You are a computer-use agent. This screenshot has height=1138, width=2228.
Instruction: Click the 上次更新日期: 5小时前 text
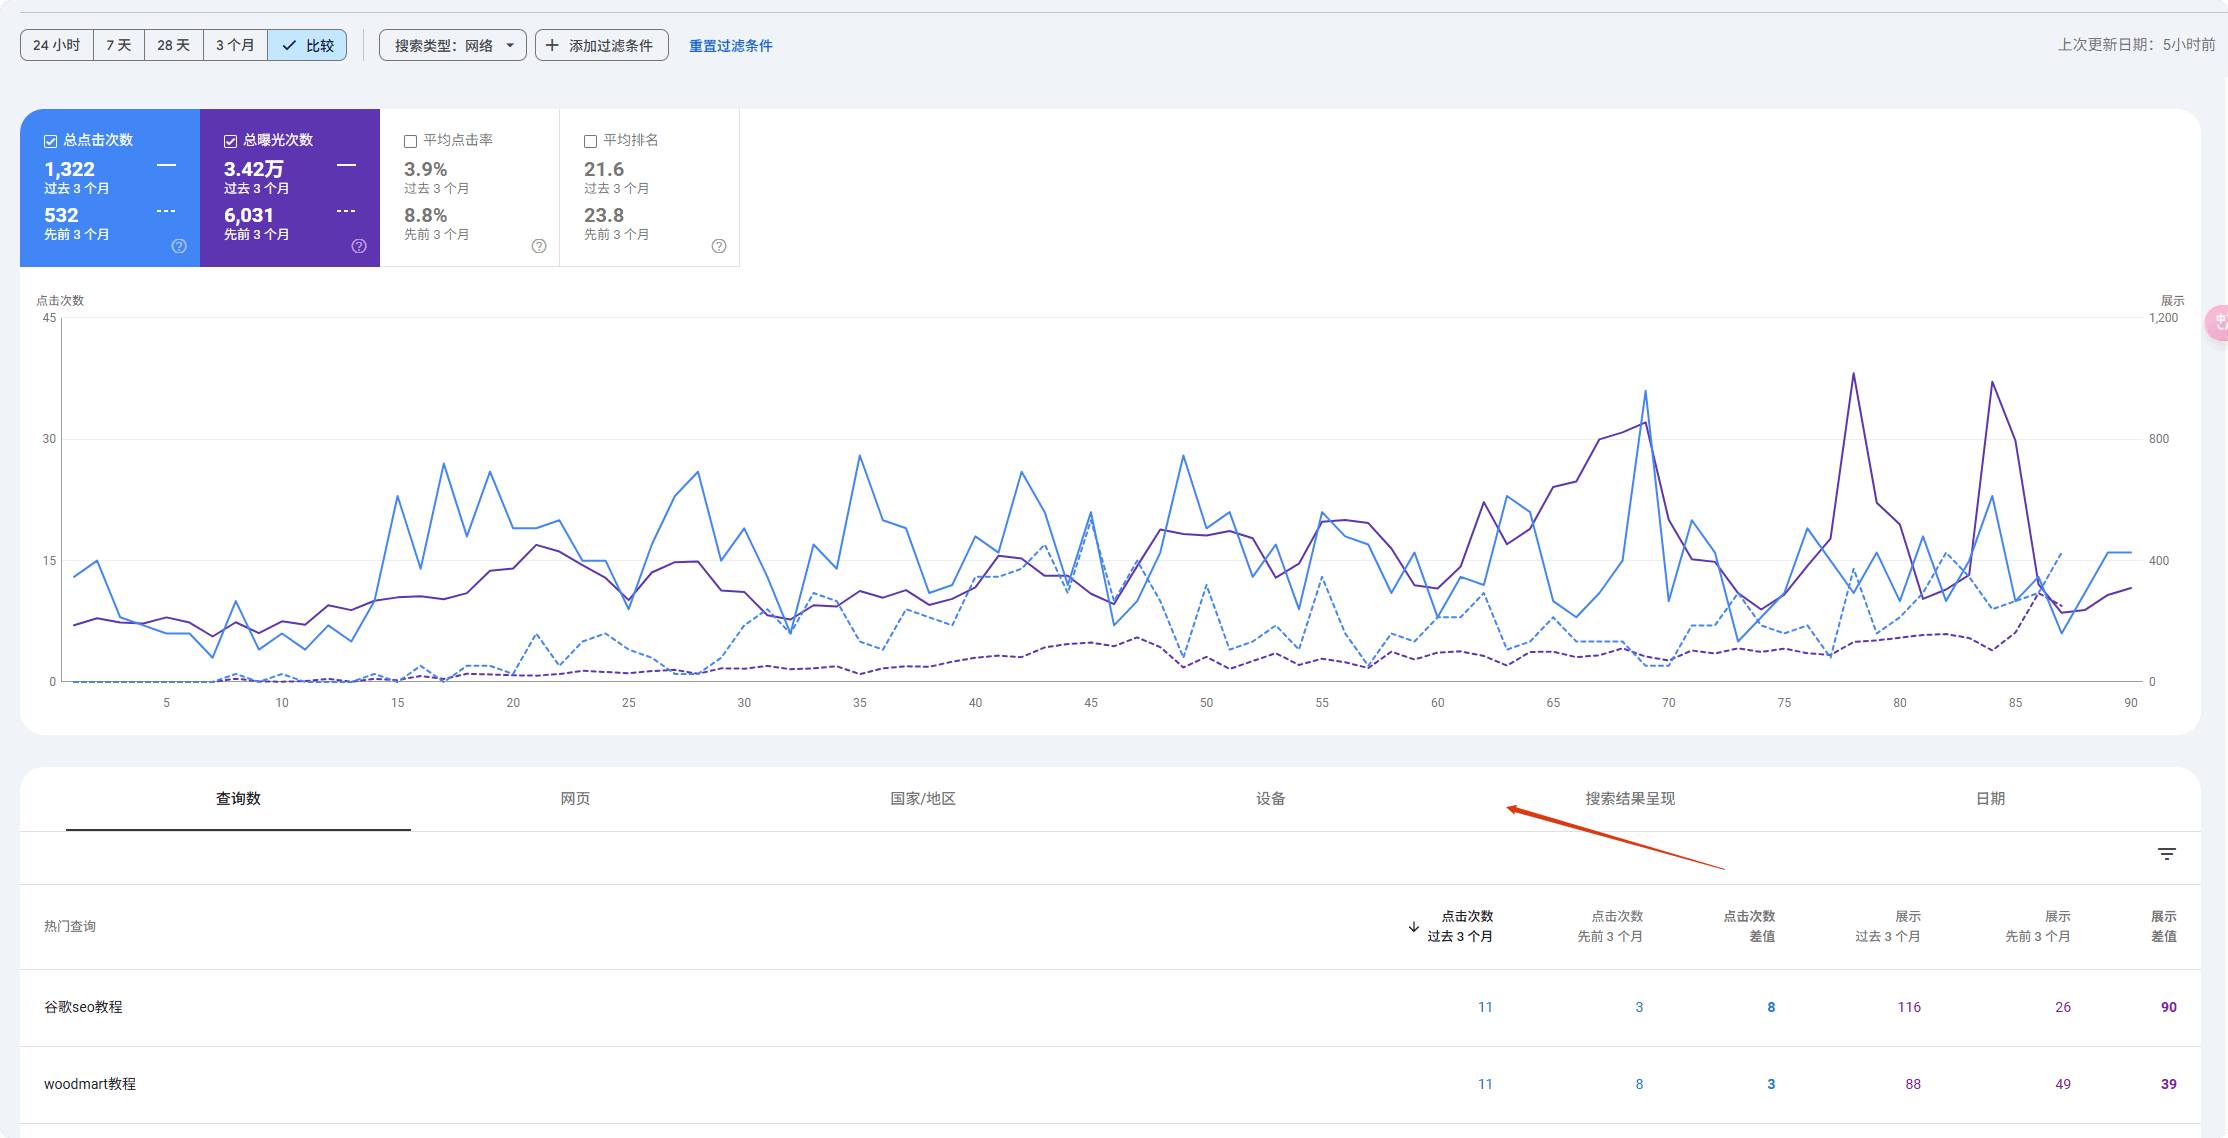[x=2136, y=45]
